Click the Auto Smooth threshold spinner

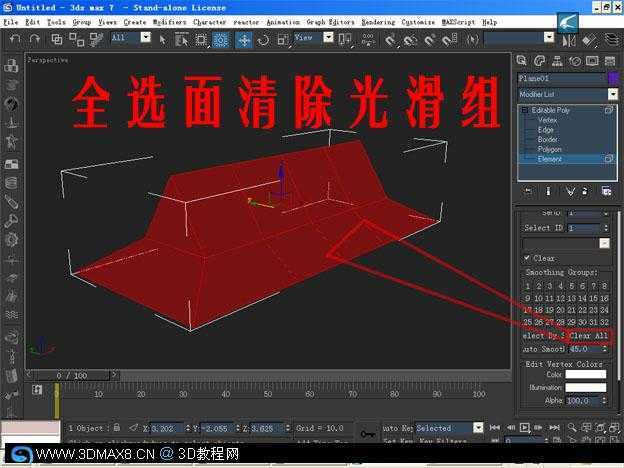click(605, 349)
